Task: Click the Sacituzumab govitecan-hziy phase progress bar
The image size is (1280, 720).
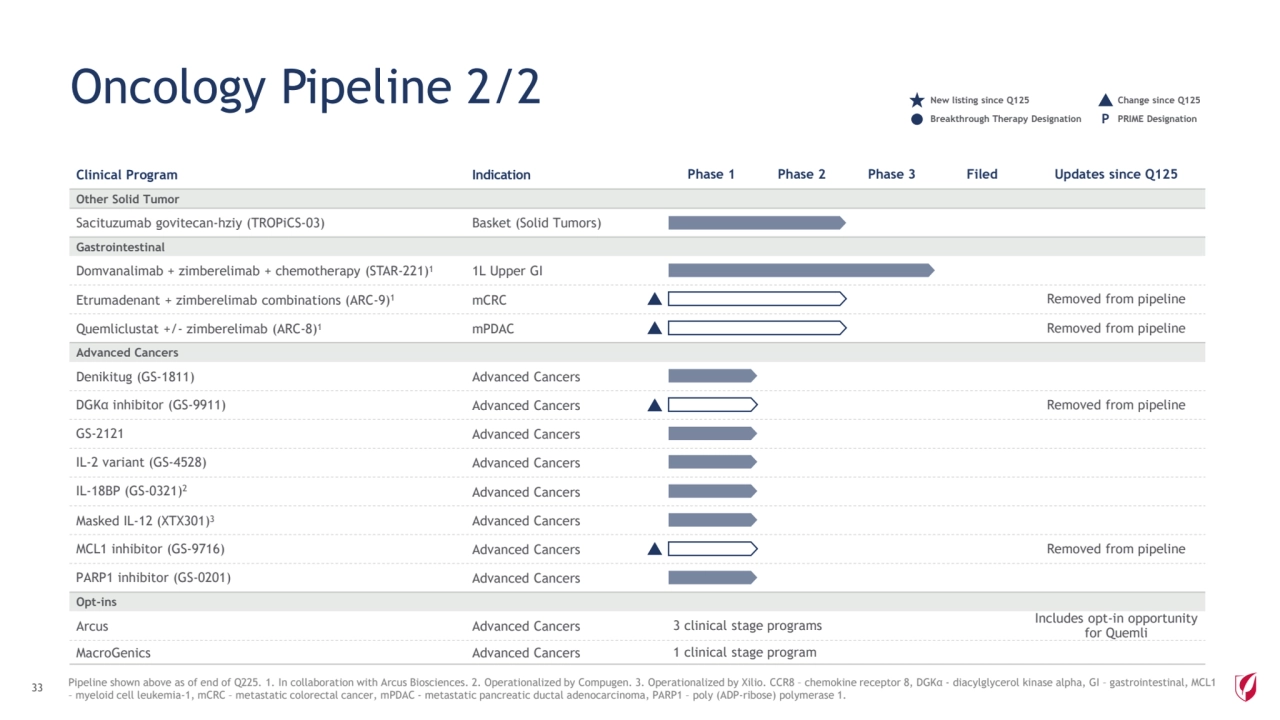Action: tap(757, 222)
